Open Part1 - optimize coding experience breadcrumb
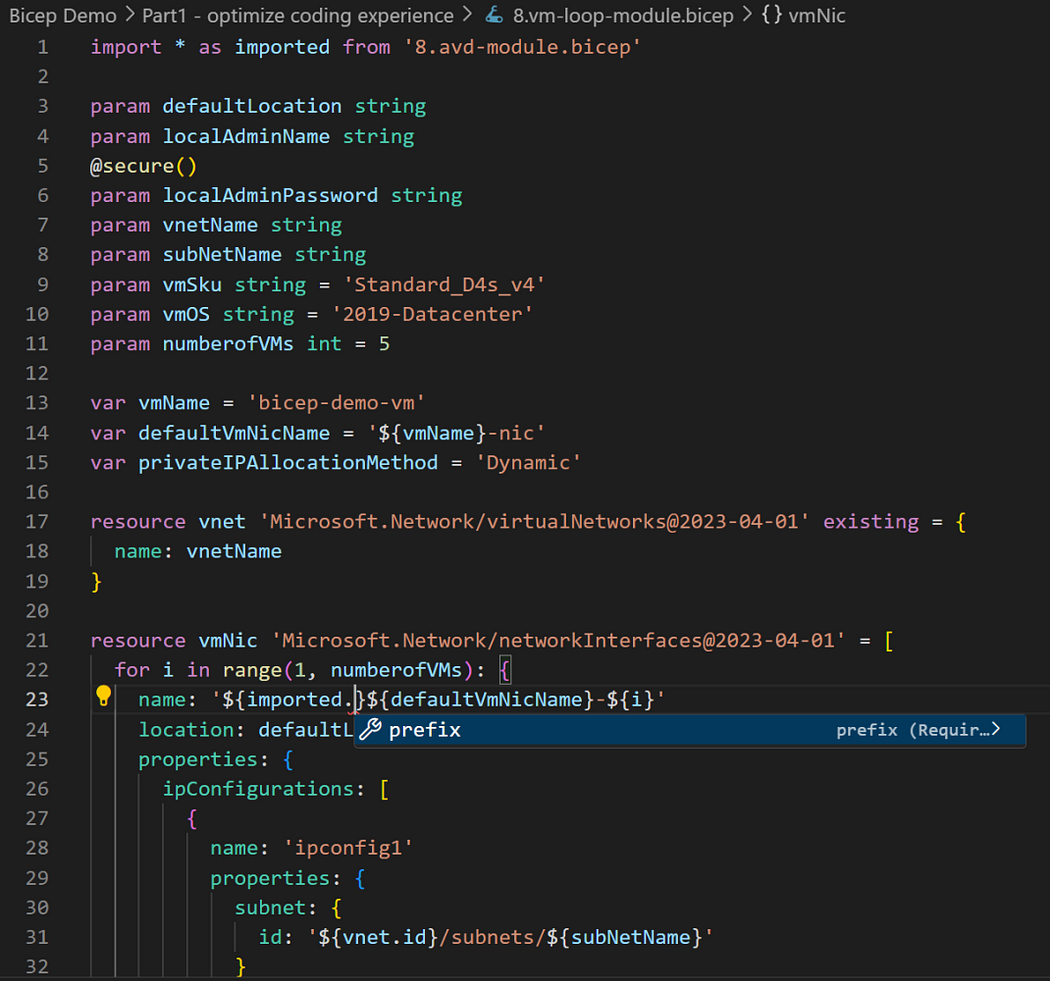The image size is (1050, 981). pyautogui.click(x=298, y=15)
